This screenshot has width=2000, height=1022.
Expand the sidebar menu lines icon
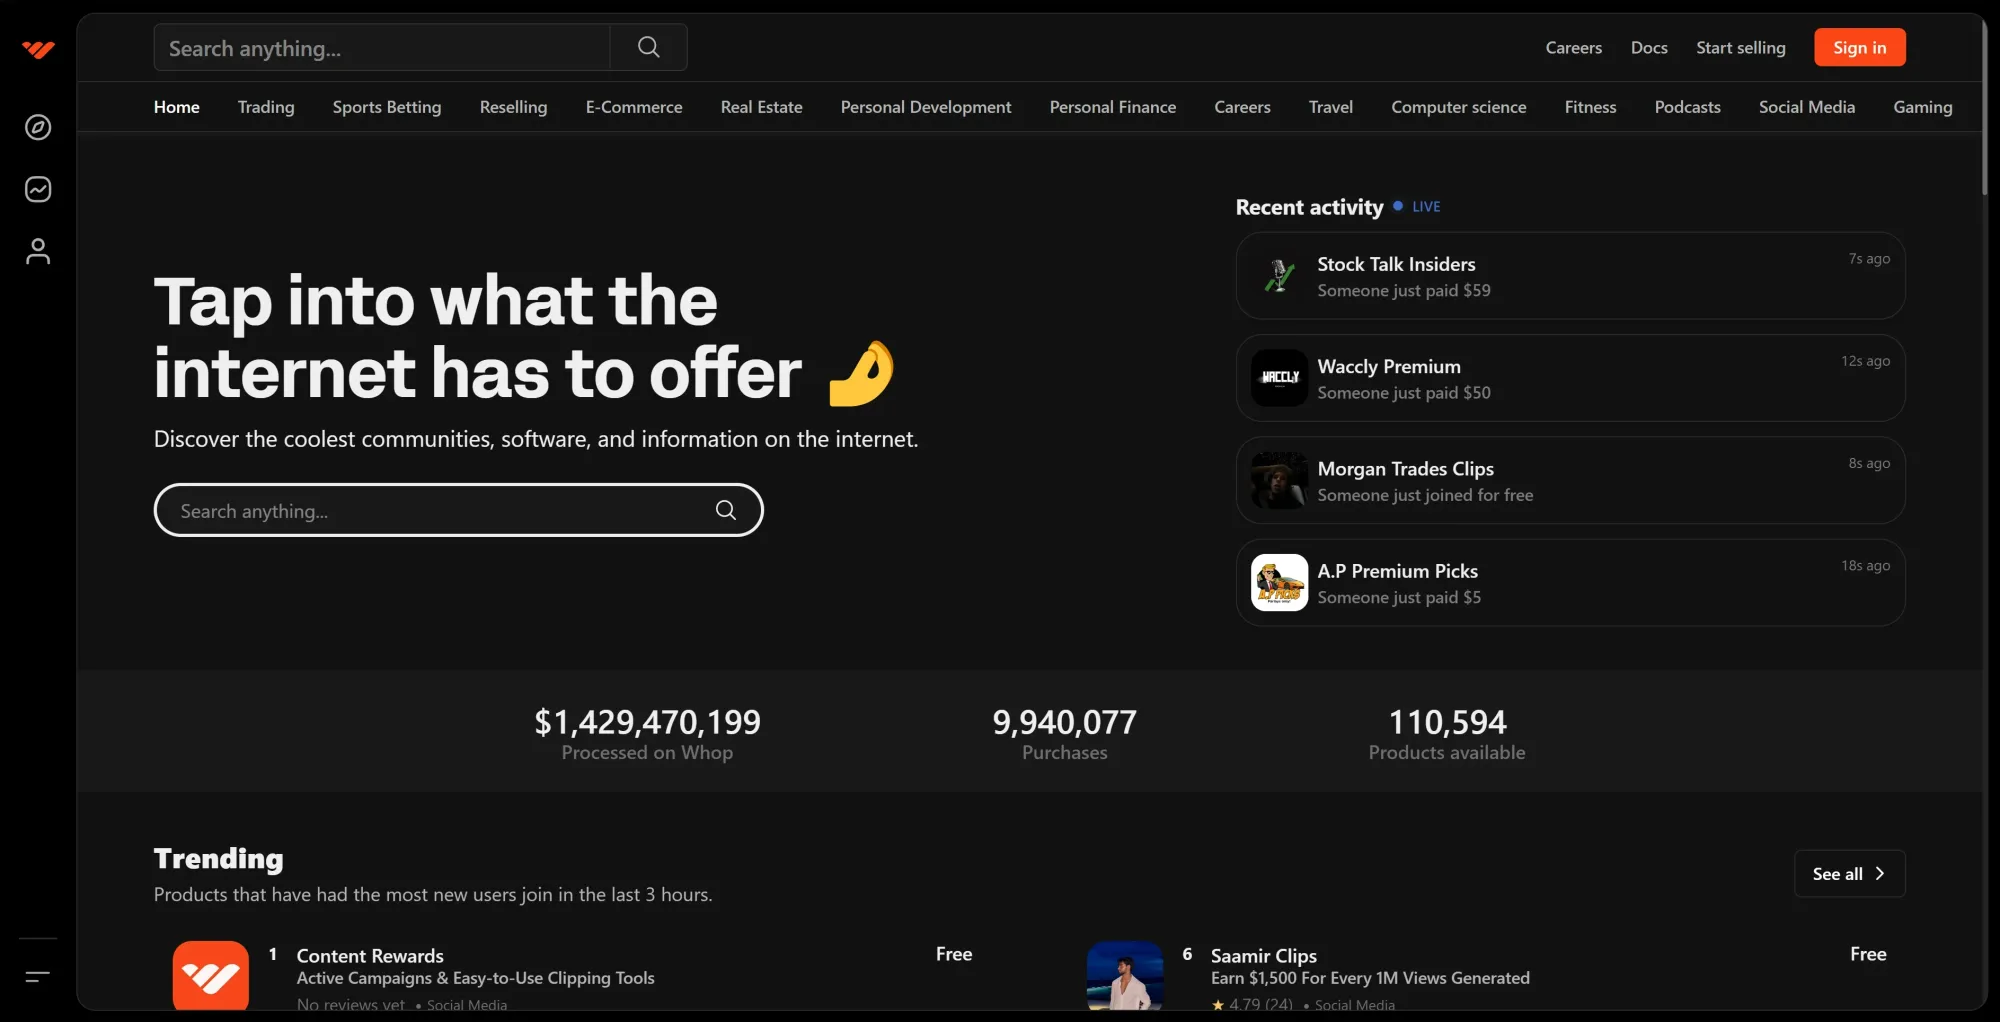pos(38,976)
